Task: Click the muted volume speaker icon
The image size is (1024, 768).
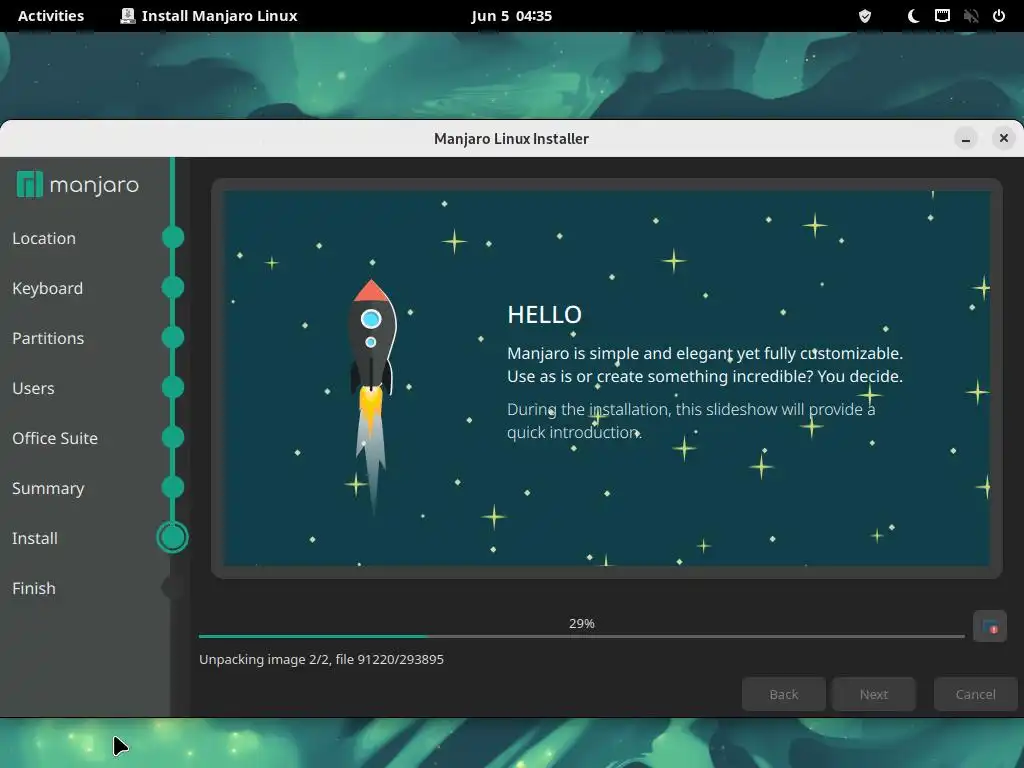Action: (970, 16)
